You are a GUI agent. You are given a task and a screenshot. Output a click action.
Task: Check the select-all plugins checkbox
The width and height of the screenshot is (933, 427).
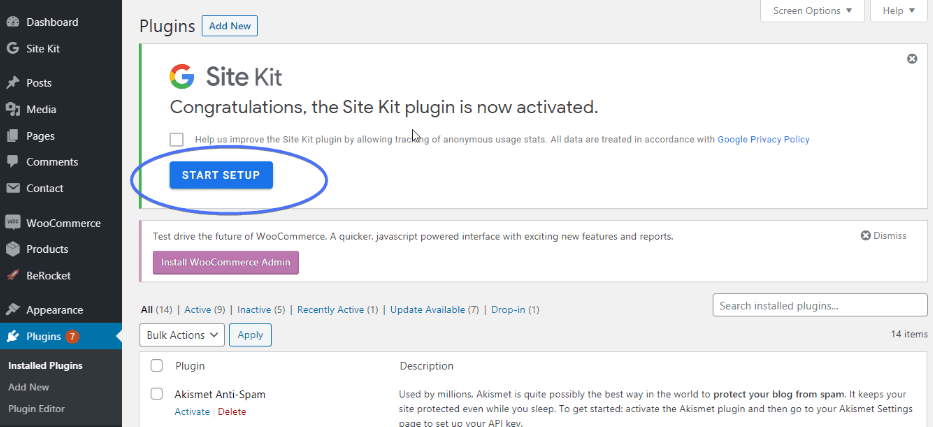pos(156,366)
